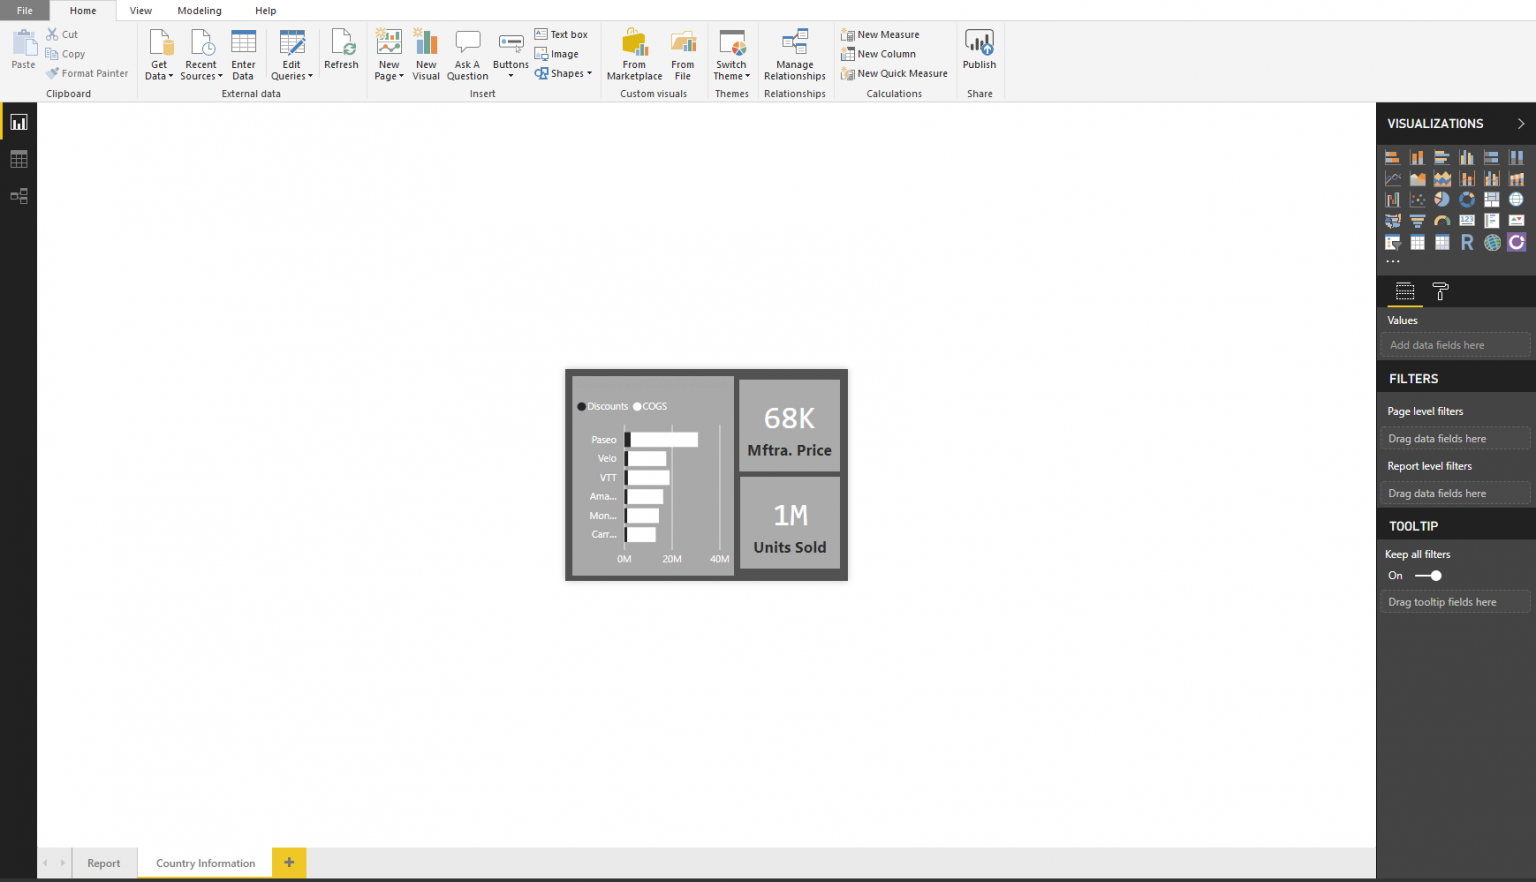
Task: Open the Report view in the left sidebar
Action: [19, 121]
